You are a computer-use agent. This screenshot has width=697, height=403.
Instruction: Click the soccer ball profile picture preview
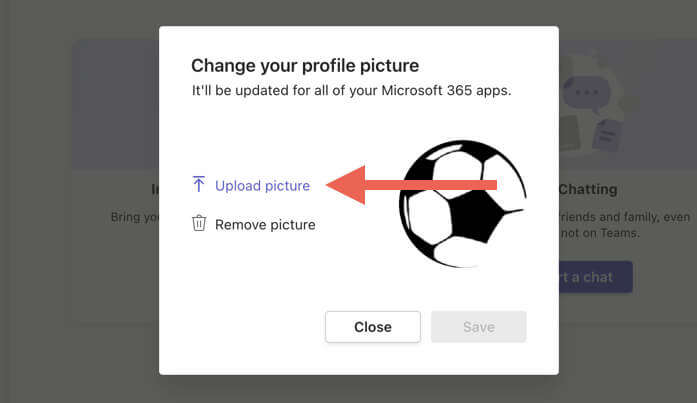click(x=461, y=204)
